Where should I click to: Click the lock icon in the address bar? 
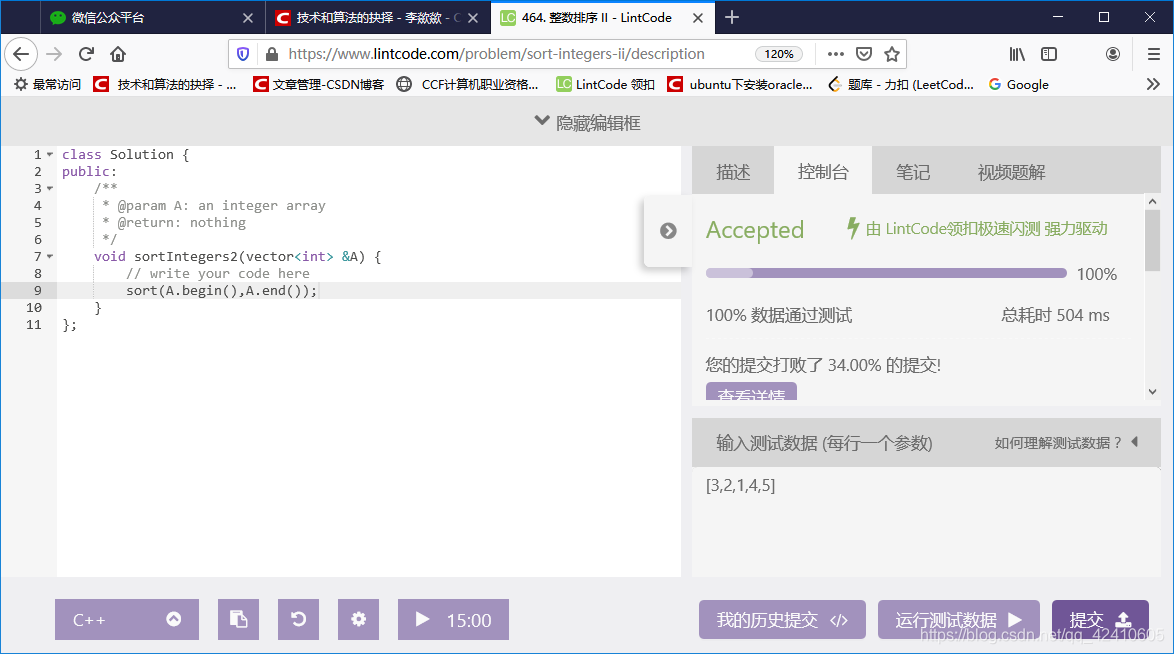pos(273,53)
